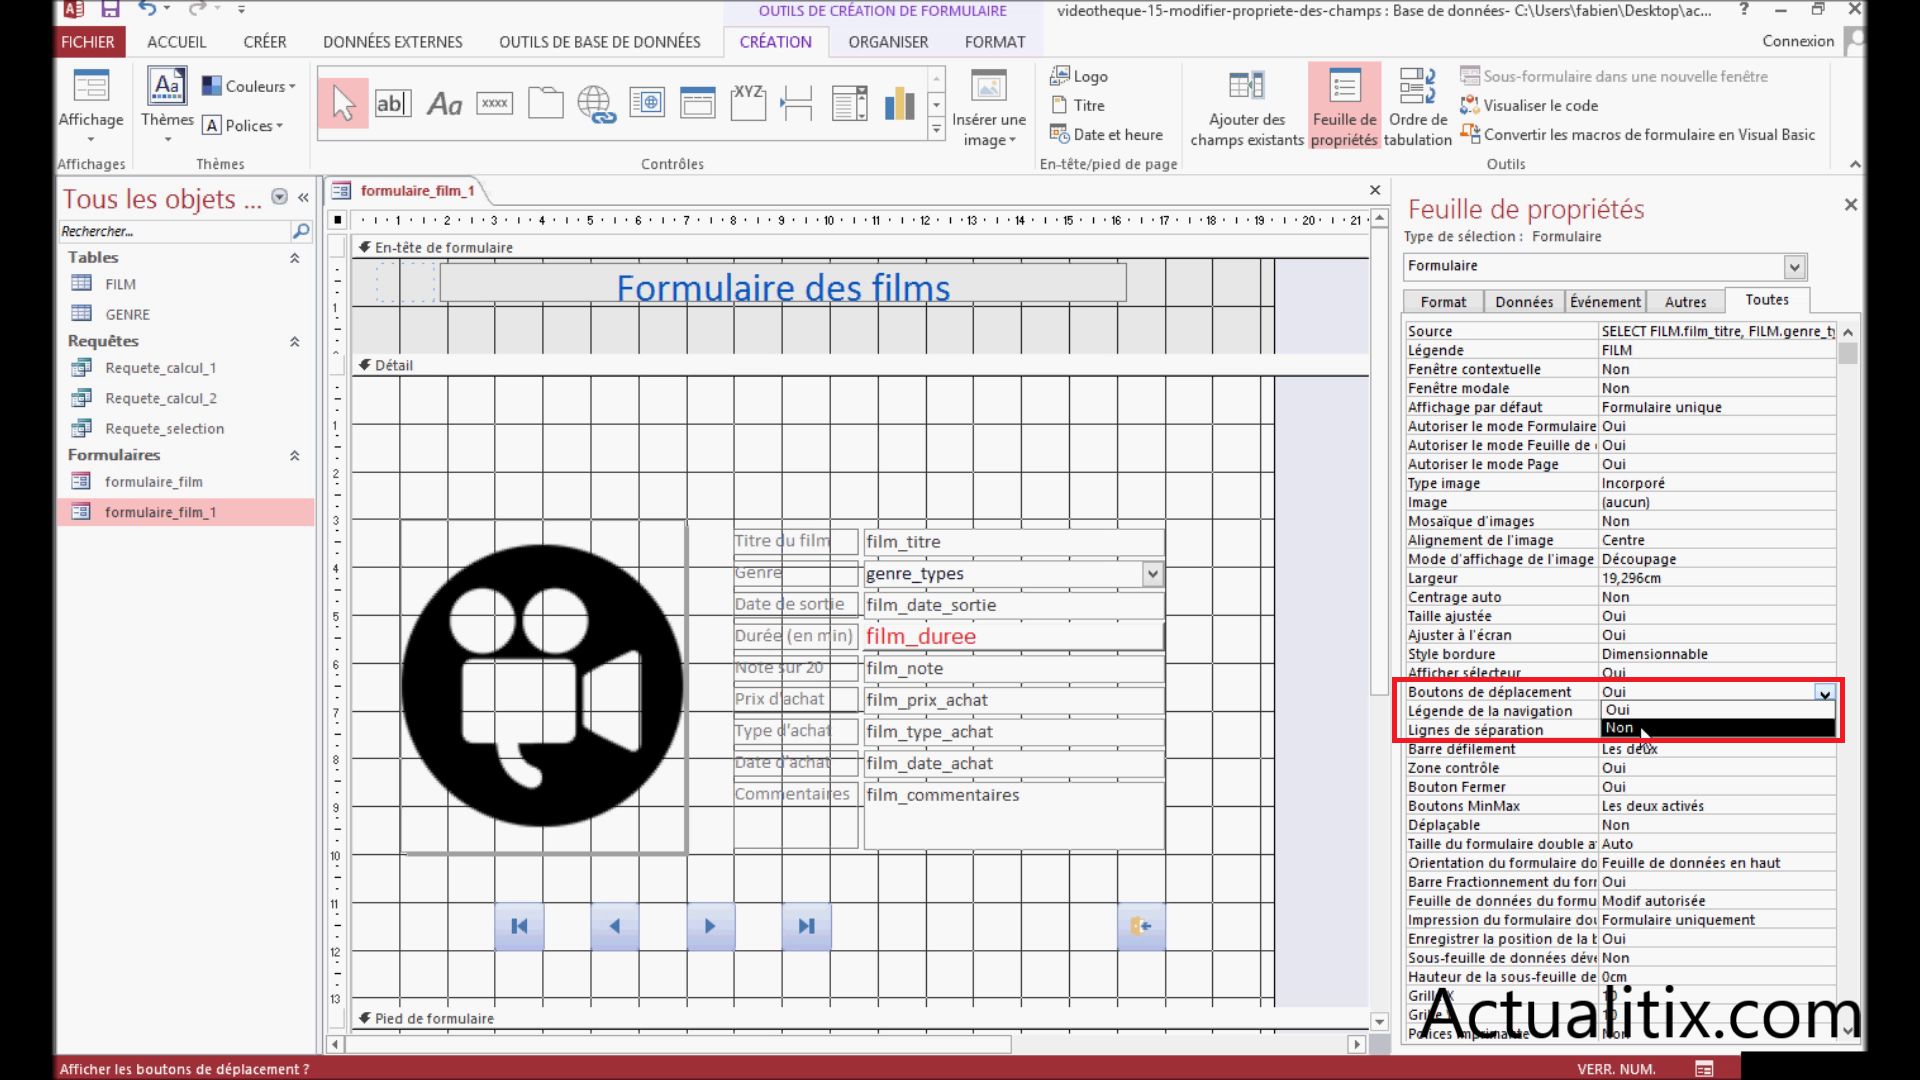Expand the controls gallery More arrow
The width and height of the screenshot is (1920, 1080).
click(x=936, y=129)
